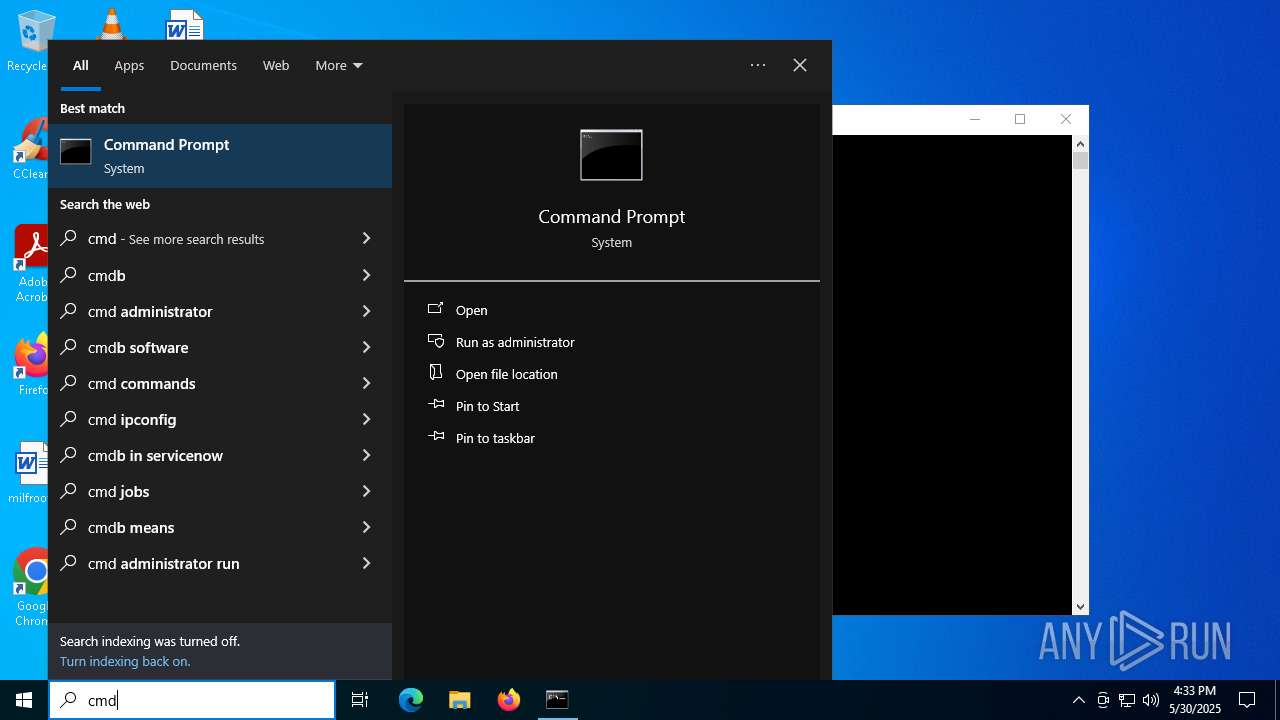
Task: Expand the 'cmd ipconfig' suggestion arrow
Action: tap(366, 419)
